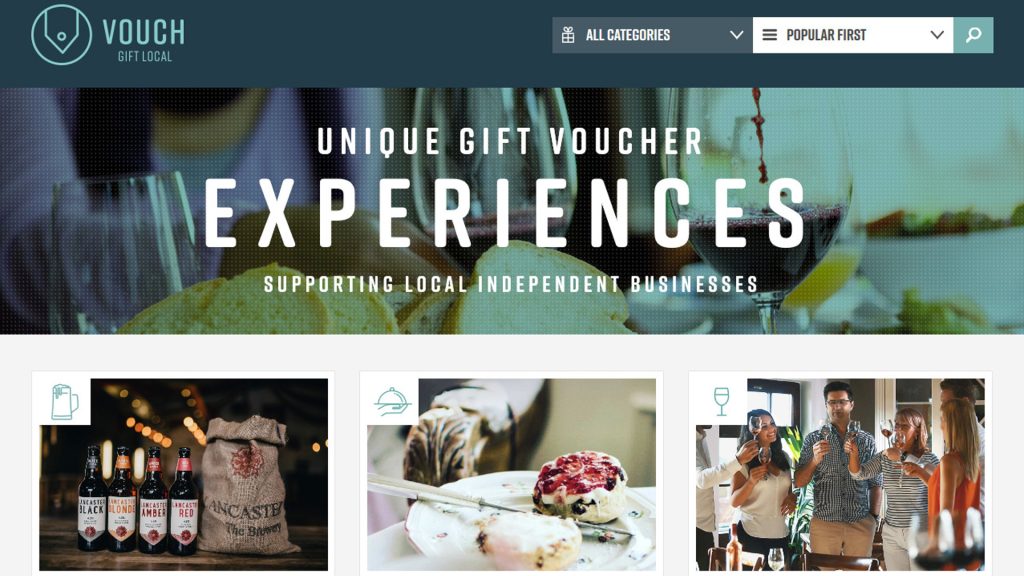This screenshot has height=576, width=1024.
Task: Click the serving cloche dining icon
Action: click(392, 402)
